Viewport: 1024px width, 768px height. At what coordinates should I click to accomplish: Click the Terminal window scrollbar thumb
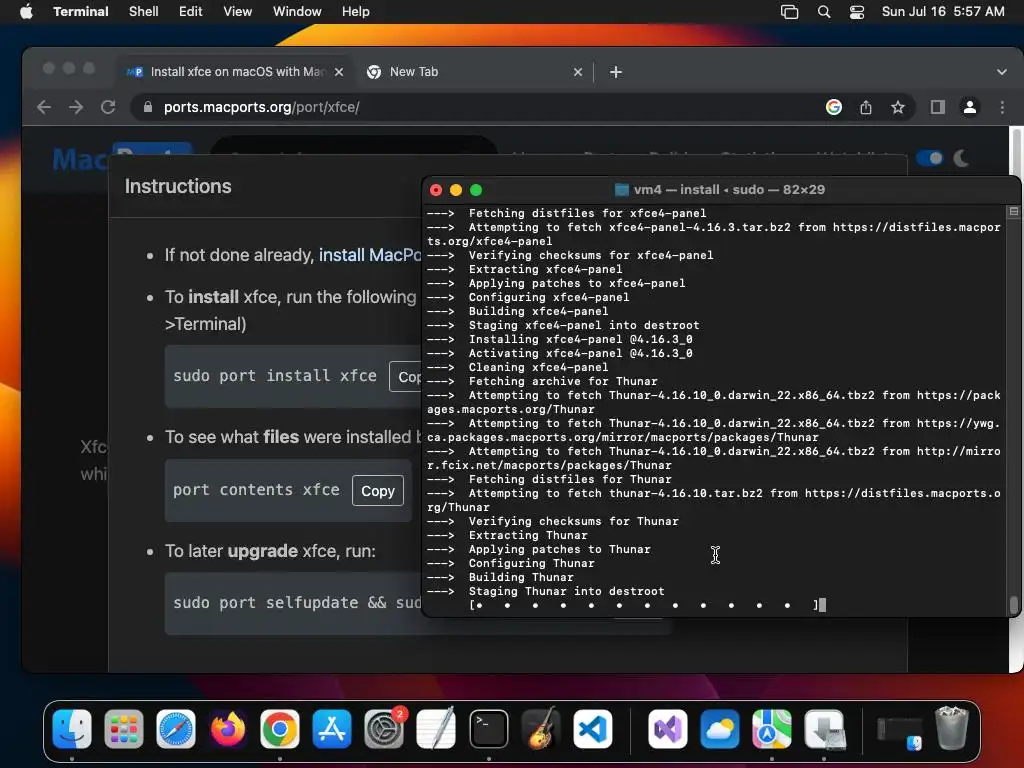click(x=1014, y=604)
